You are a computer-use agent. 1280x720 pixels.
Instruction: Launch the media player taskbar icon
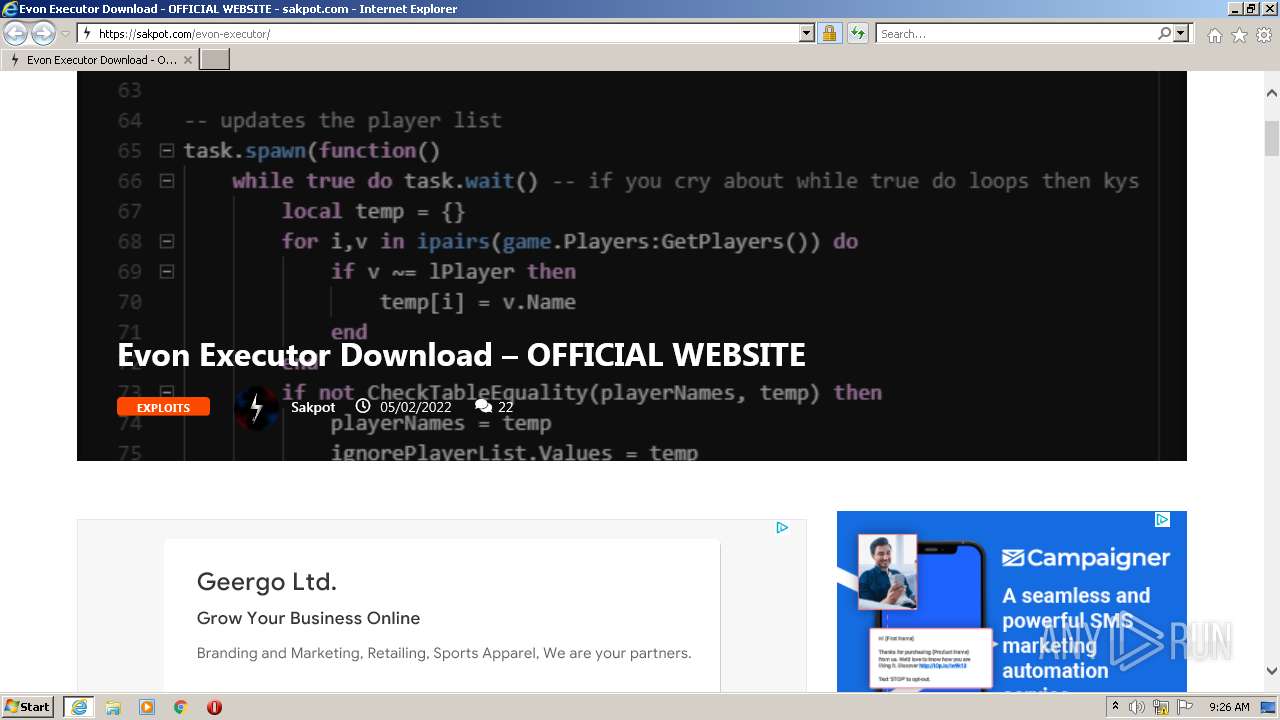[147, 707]
